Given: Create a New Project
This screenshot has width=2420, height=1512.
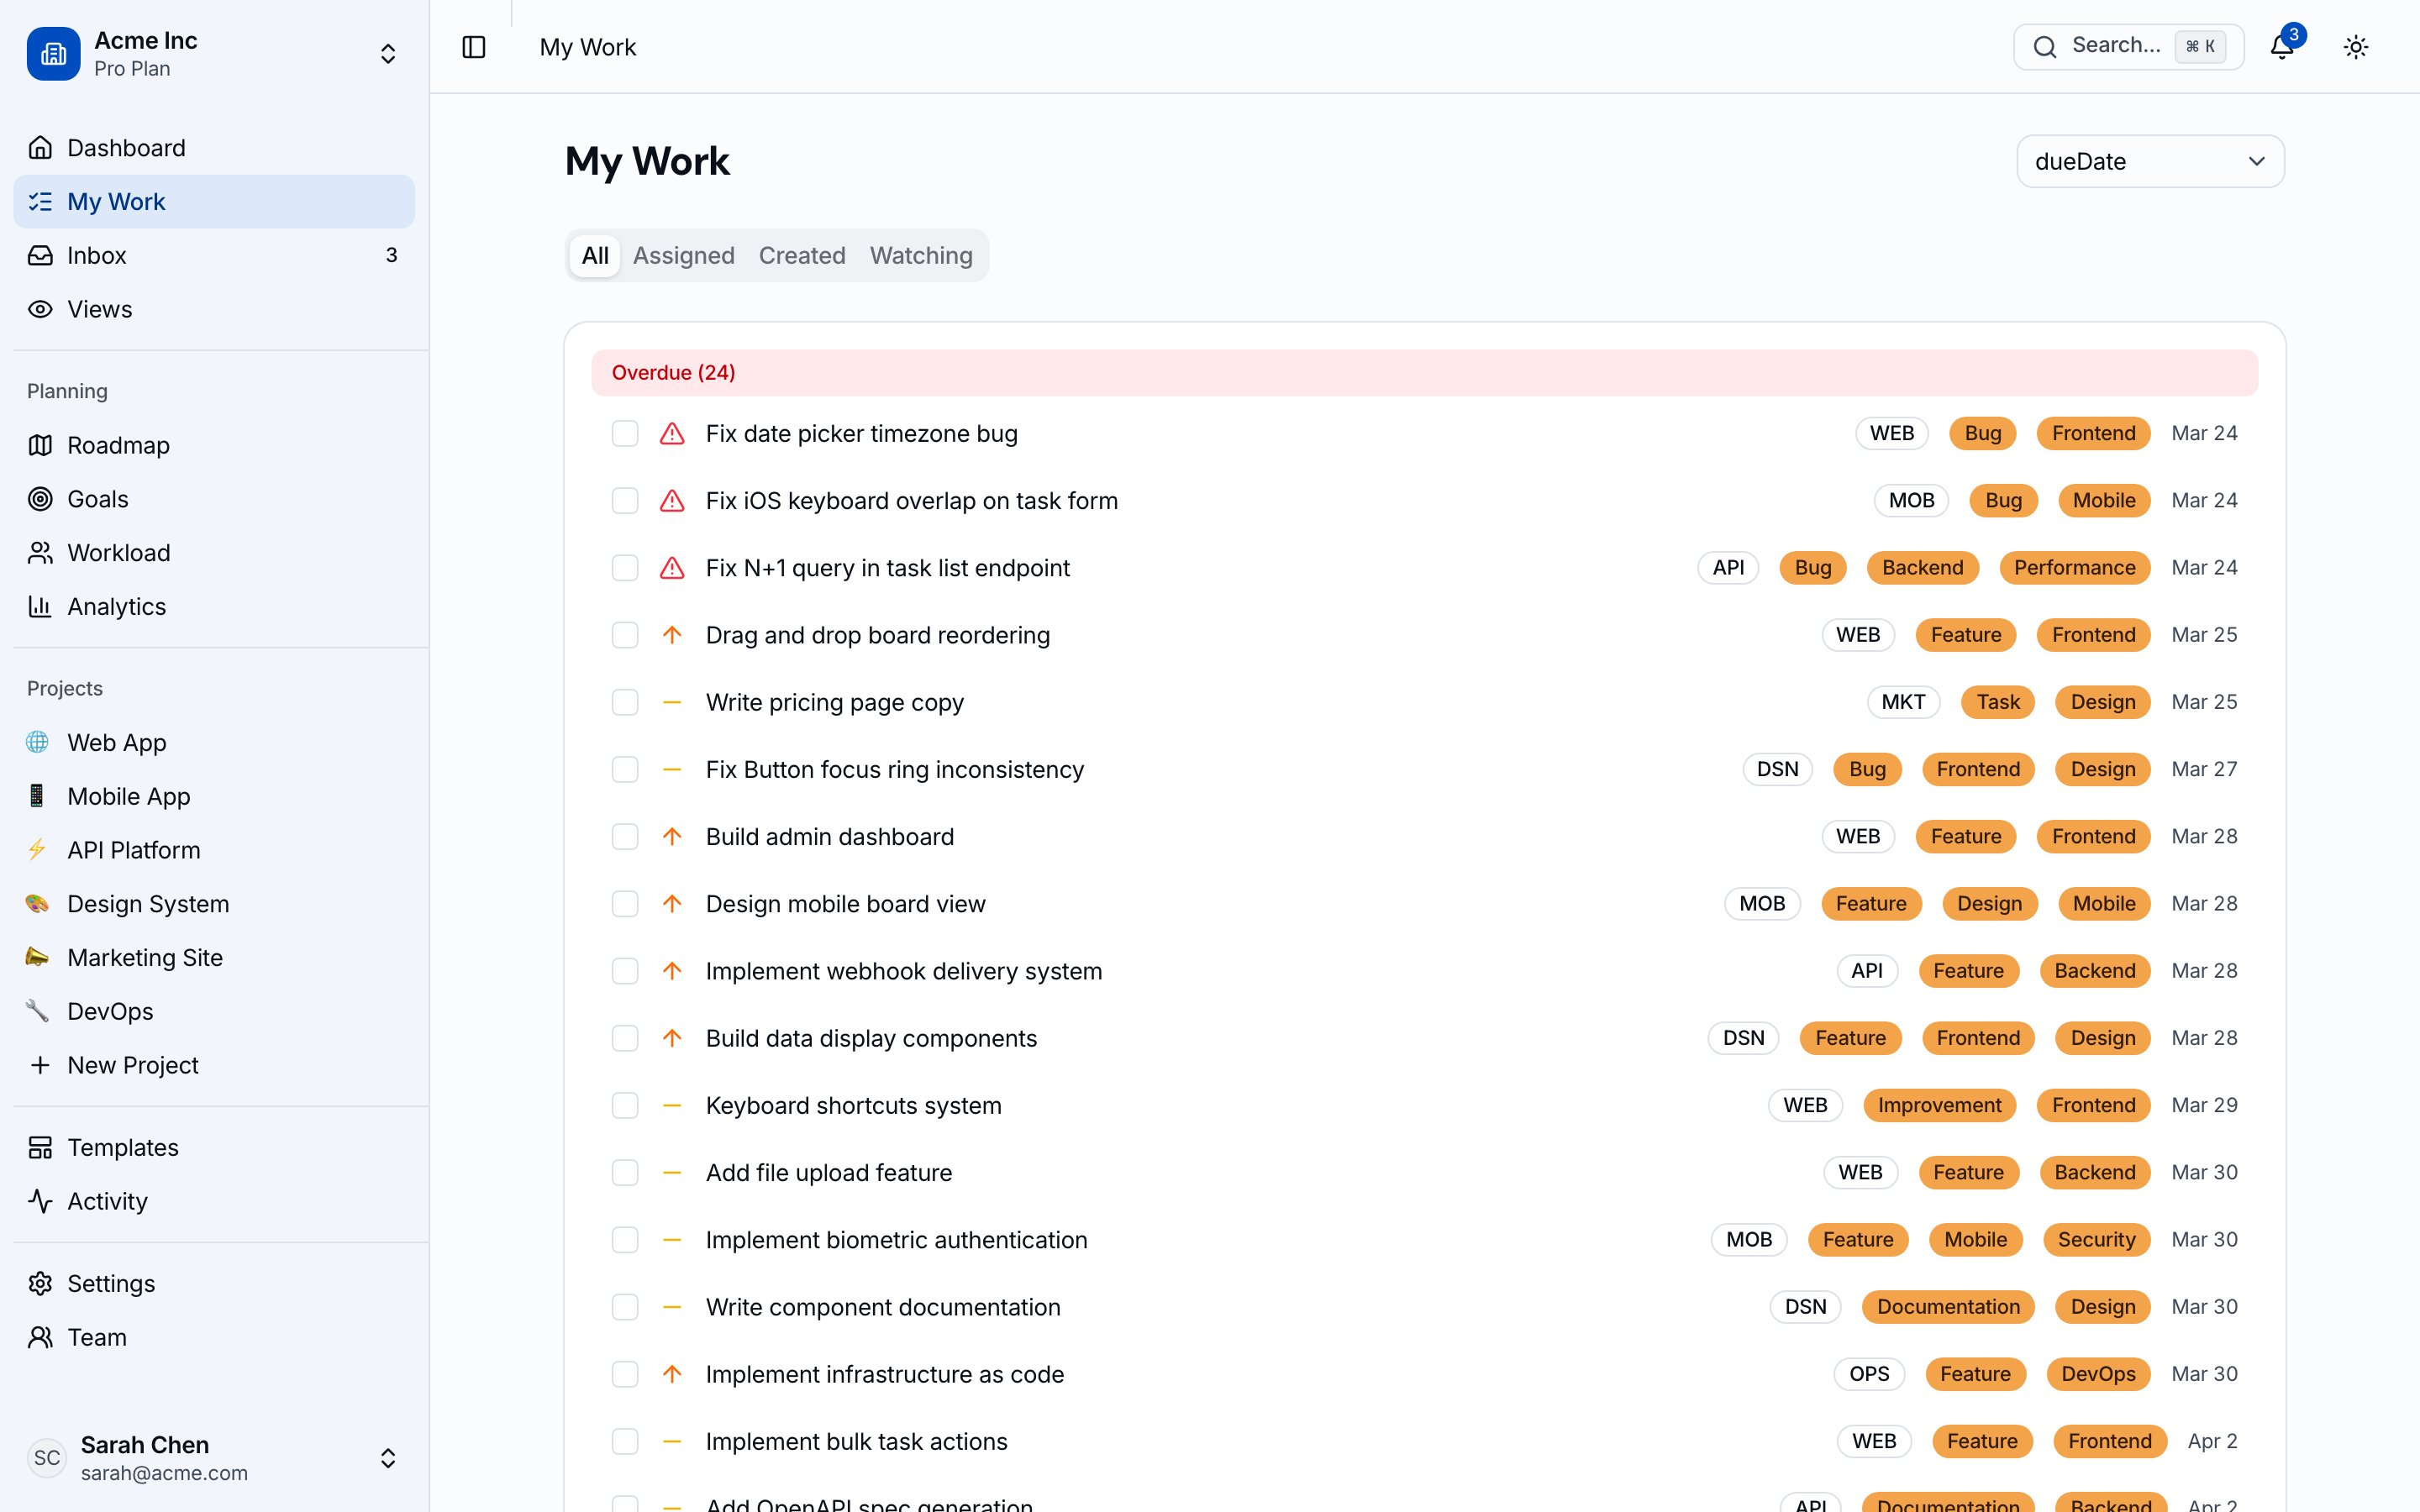Looking at the screenshot, I should point(133,1065).
